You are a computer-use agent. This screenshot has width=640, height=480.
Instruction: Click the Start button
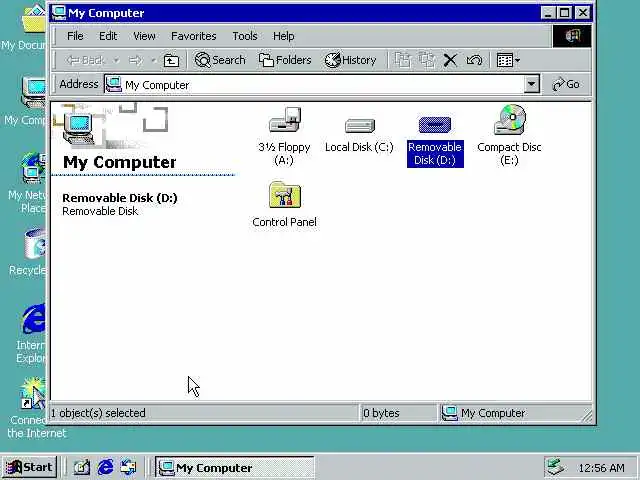(29, 467)
